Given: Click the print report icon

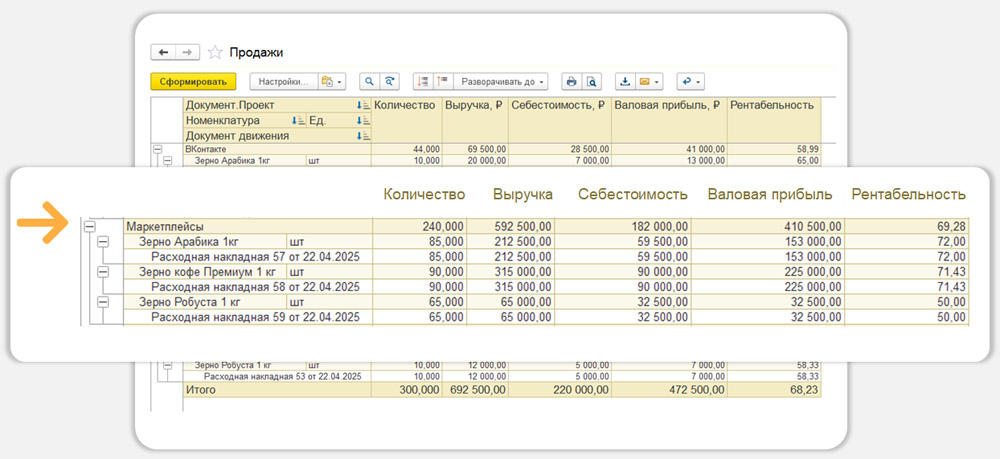Looking at the screenshot, I should click(x=571, y=81).
